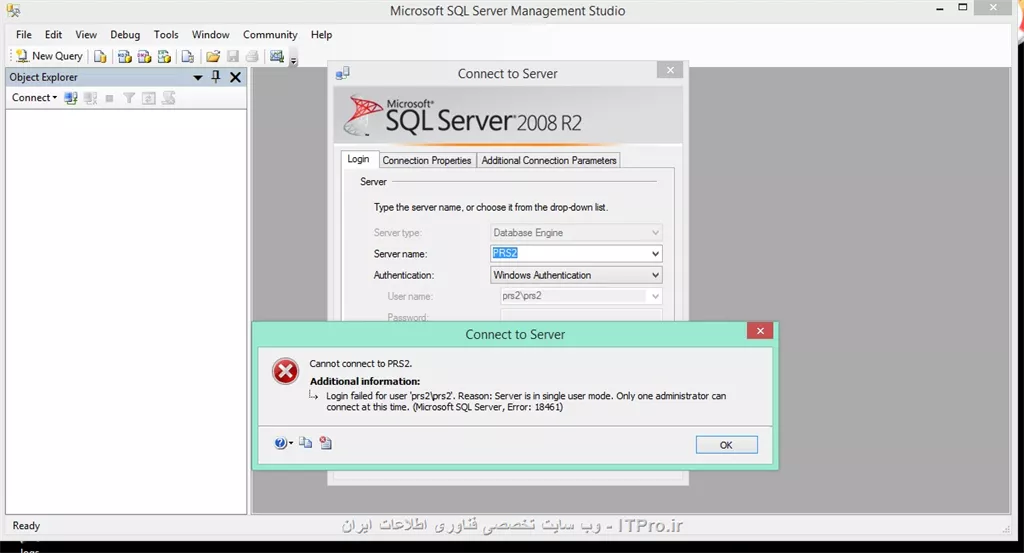Click copy message text icon
The image size is (1024, 553).
coord(305,443)
